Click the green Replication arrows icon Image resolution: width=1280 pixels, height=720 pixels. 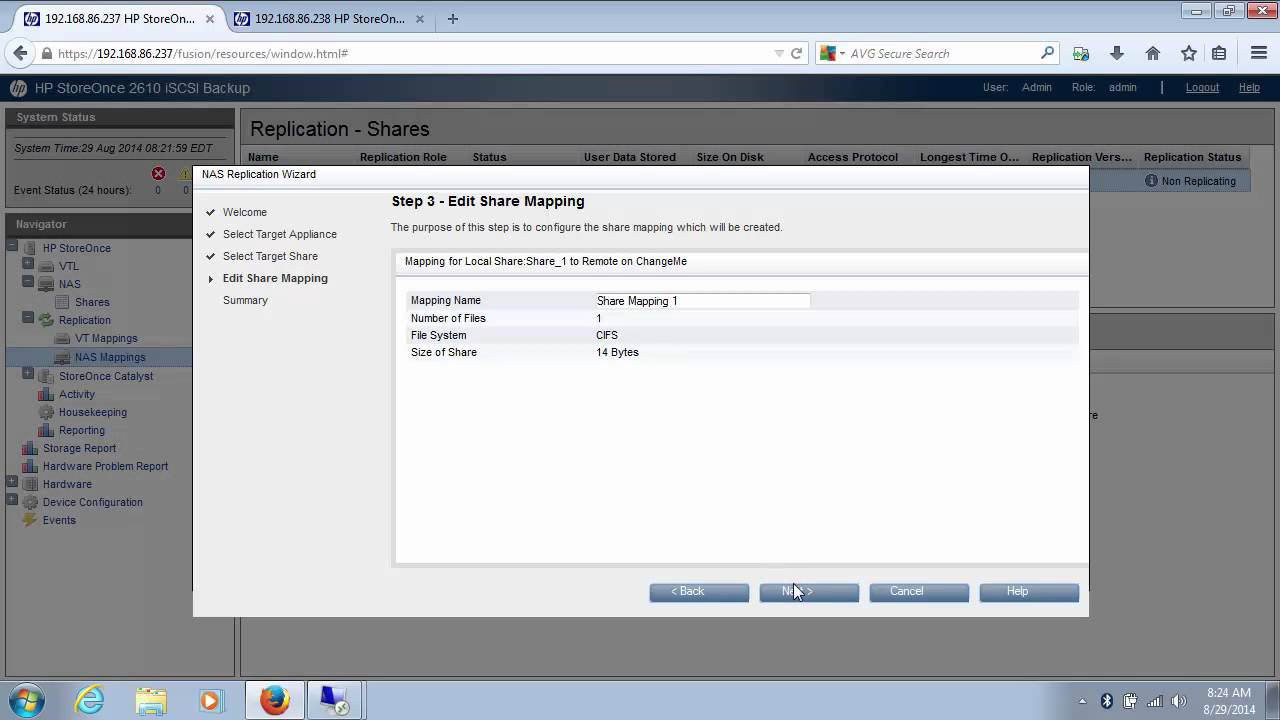click(x=46, y=320)
